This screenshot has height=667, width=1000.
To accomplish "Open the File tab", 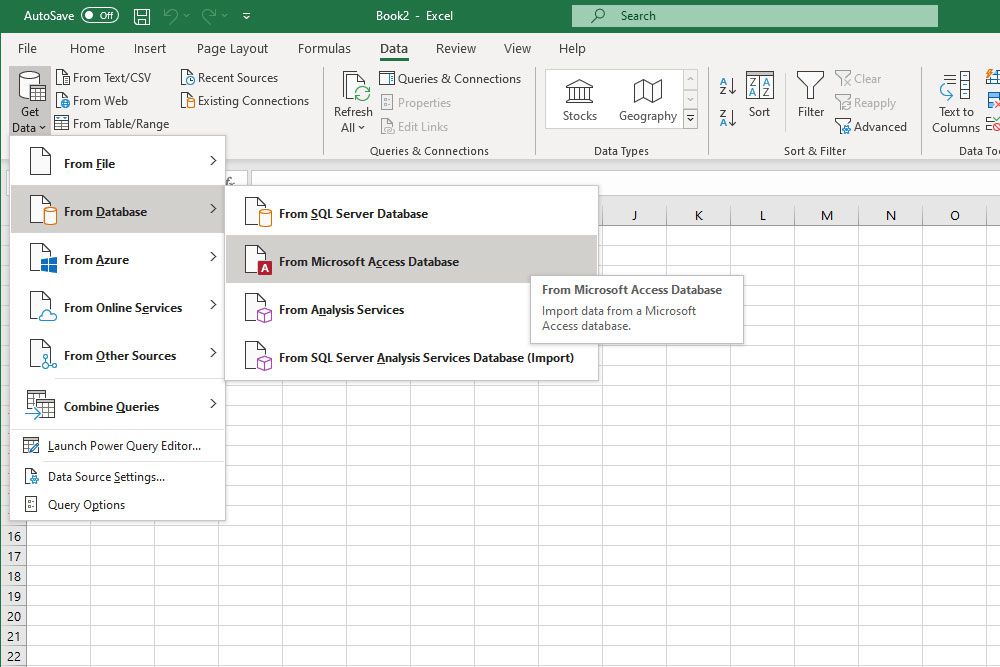I will click(27, 48).
